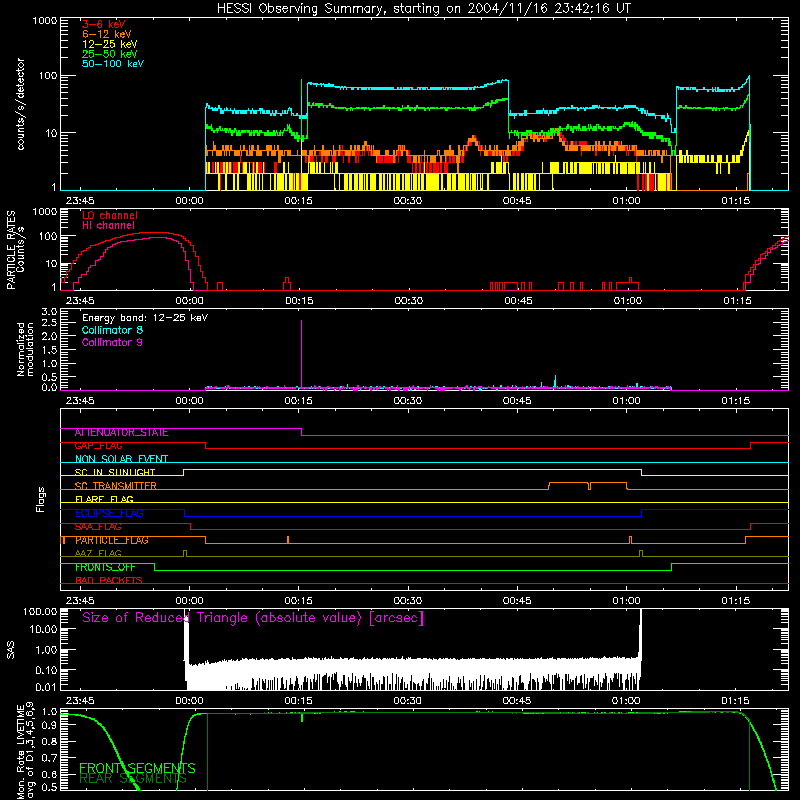800x800 pixels.
Task: Click the BAD_PACKETS flag label
Action: point(108,581)
